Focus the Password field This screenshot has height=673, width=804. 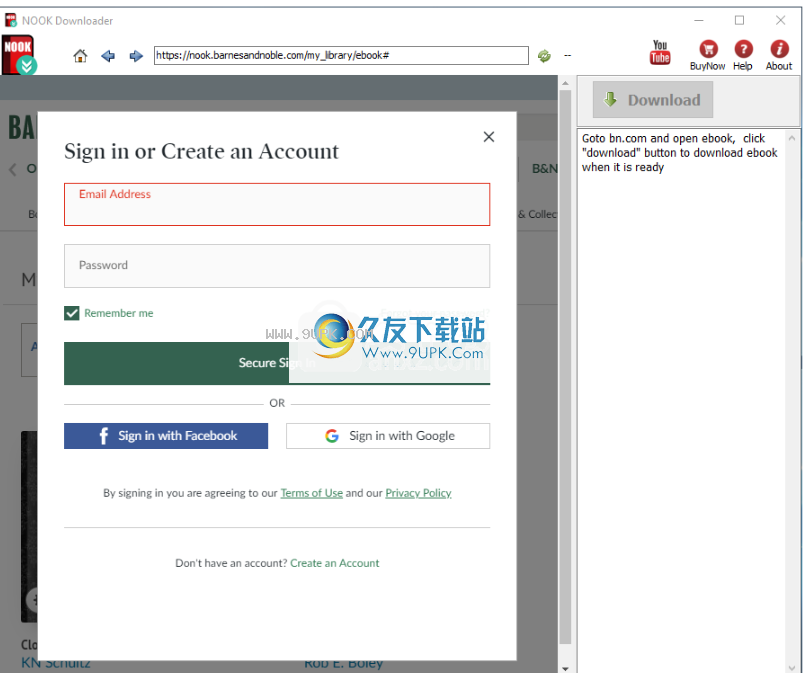click(x=277, y=266)
